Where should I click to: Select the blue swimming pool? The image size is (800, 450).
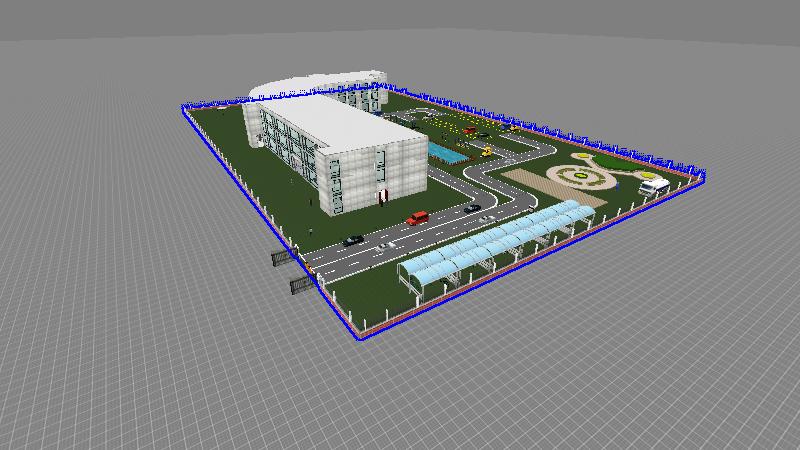click(446, 152)
